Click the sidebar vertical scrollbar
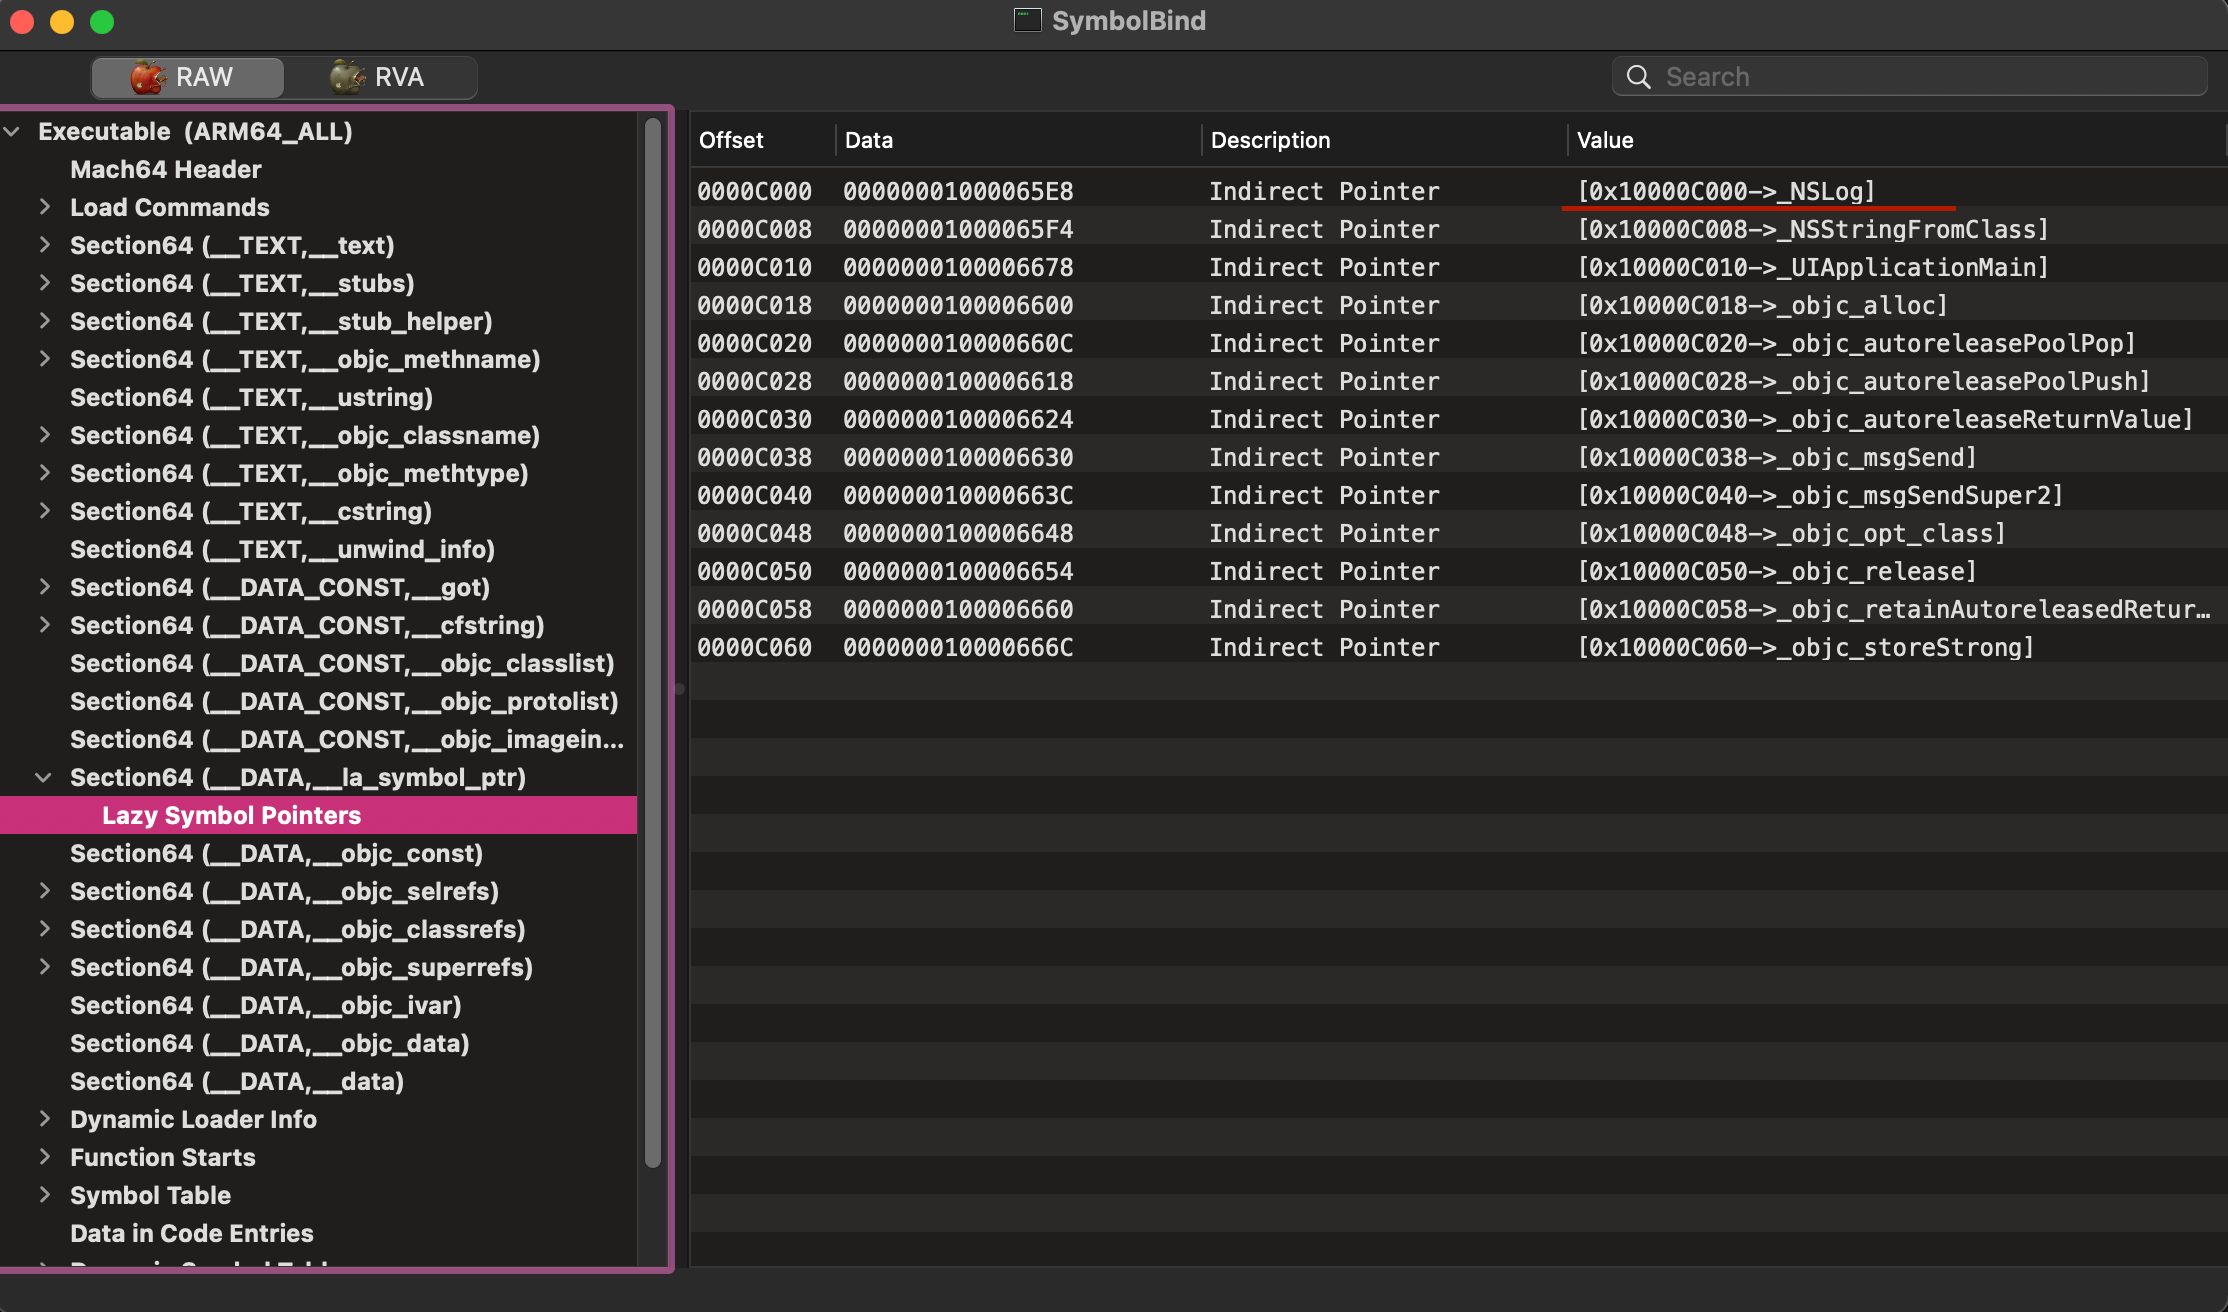This screenshot has width=2228, height=1312. click(653, 642)
